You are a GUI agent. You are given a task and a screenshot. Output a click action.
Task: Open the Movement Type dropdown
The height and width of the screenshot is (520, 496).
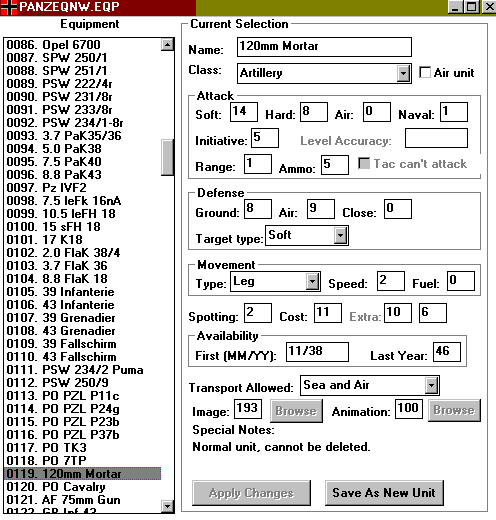[x=312, y=282]
